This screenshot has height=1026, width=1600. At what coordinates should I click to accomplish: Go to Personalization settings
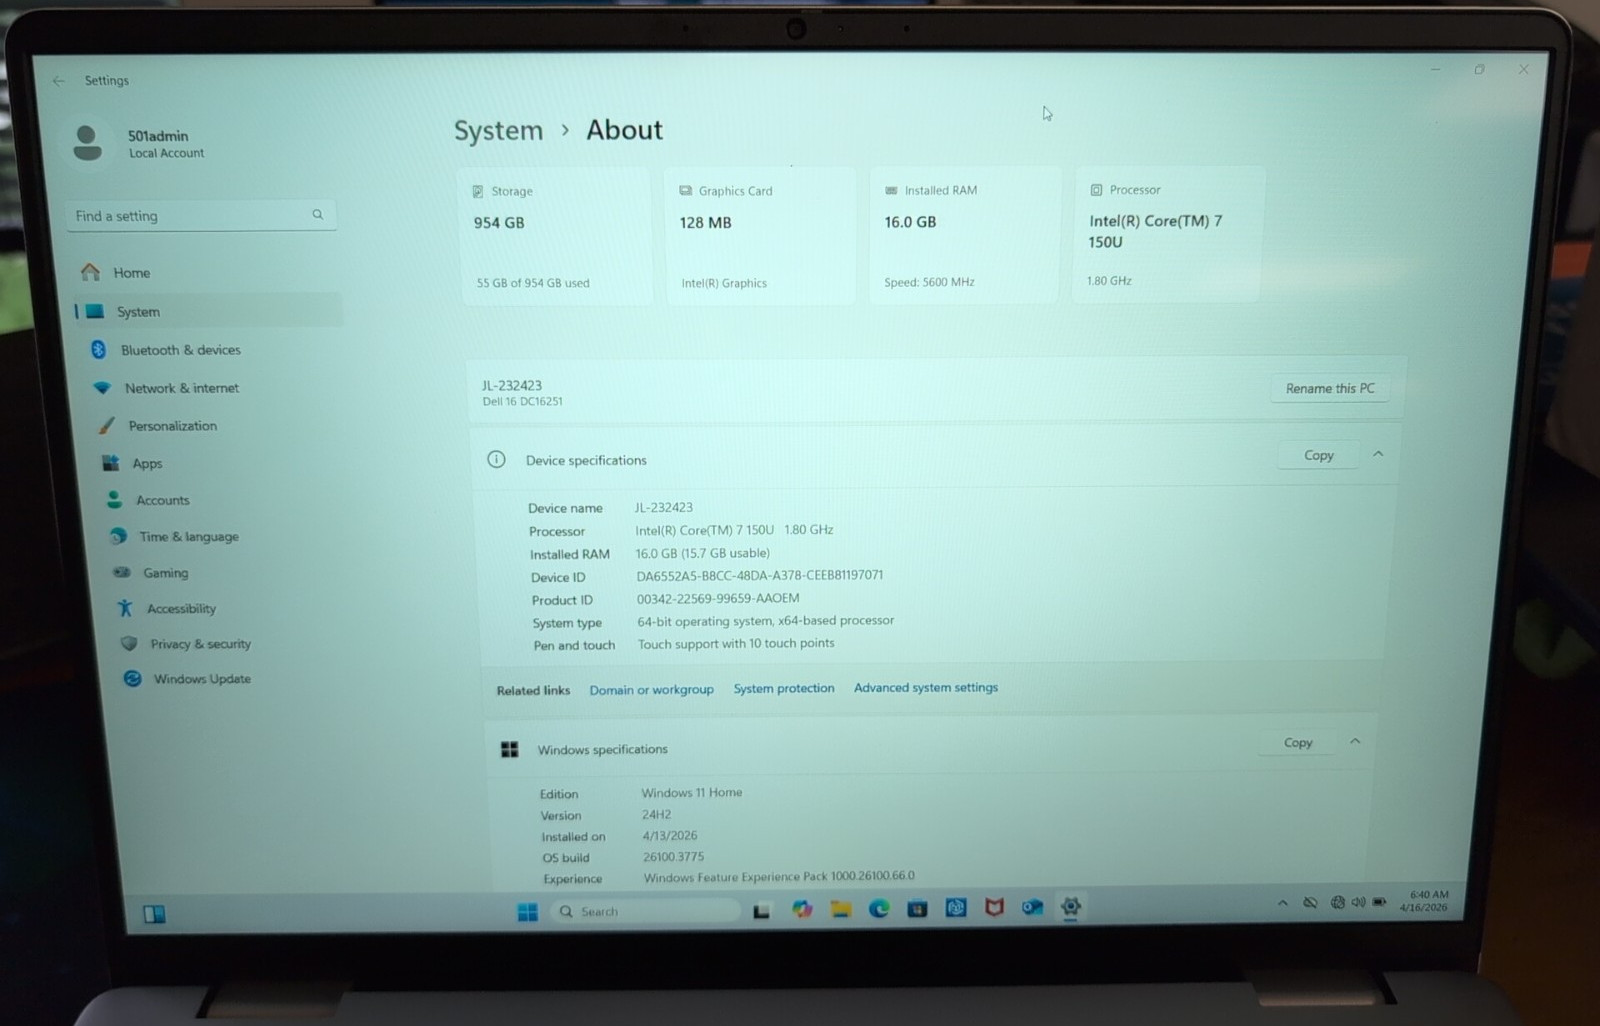172,426
